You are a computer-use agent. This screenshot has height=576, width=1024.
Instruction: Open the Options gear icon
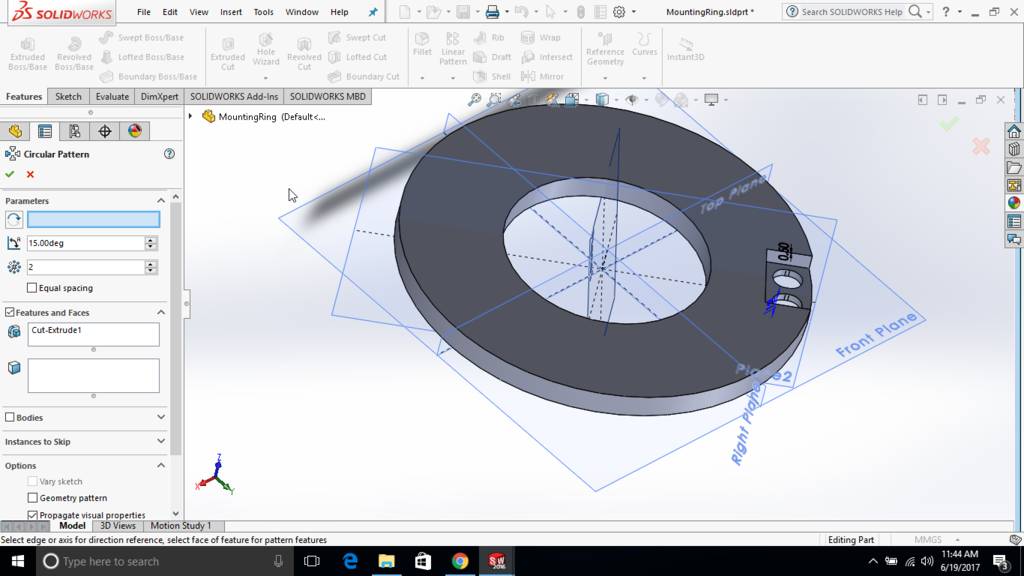[619, 12]
